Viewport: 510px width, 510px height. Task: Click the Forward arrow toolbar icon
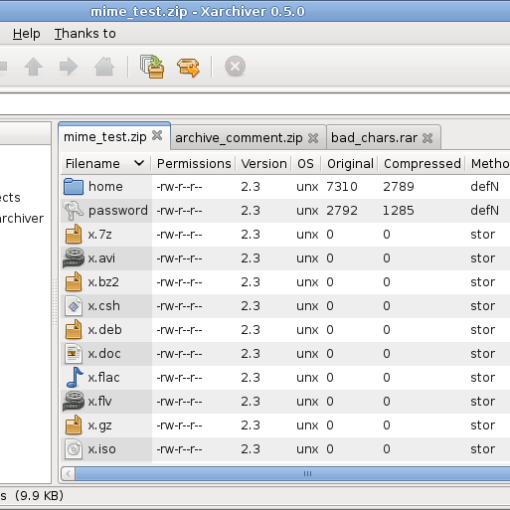[69, 66]
